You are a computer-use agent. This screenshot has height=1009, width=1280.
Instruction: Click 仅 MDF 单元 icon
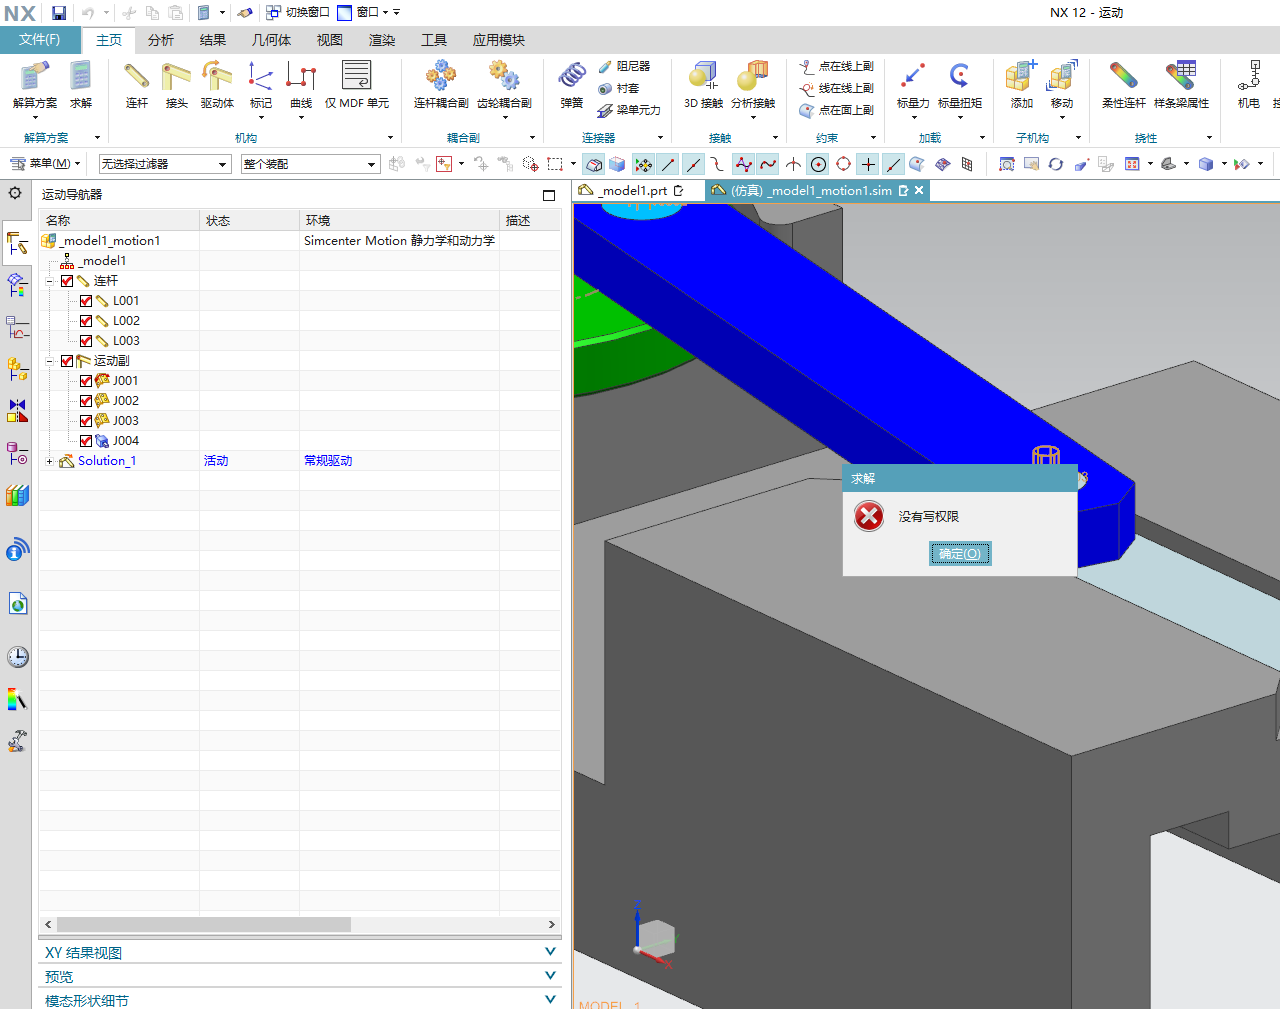pos(357,85)
